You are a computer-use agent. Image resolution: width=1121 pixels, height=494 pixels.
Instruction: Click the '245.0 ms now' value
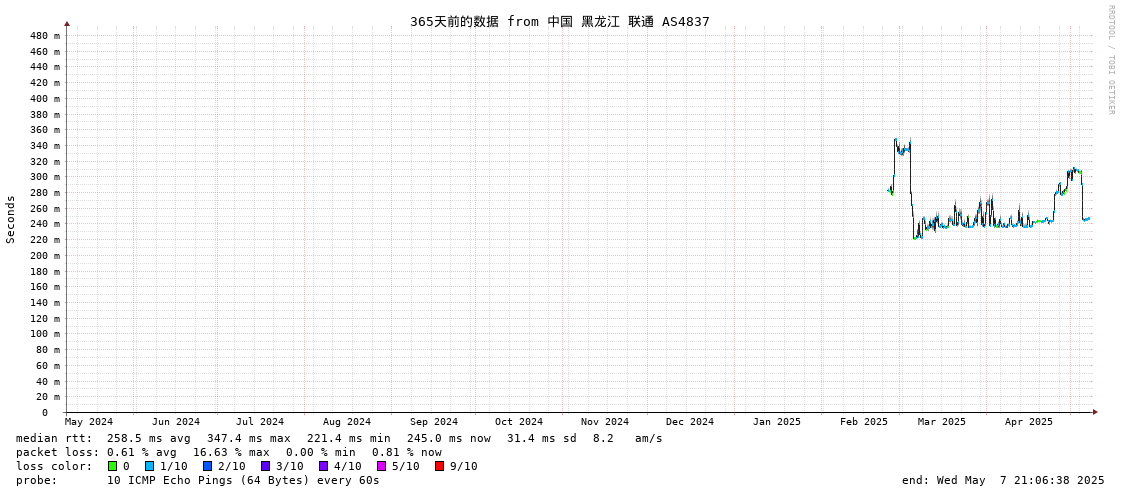click(449, 438)
